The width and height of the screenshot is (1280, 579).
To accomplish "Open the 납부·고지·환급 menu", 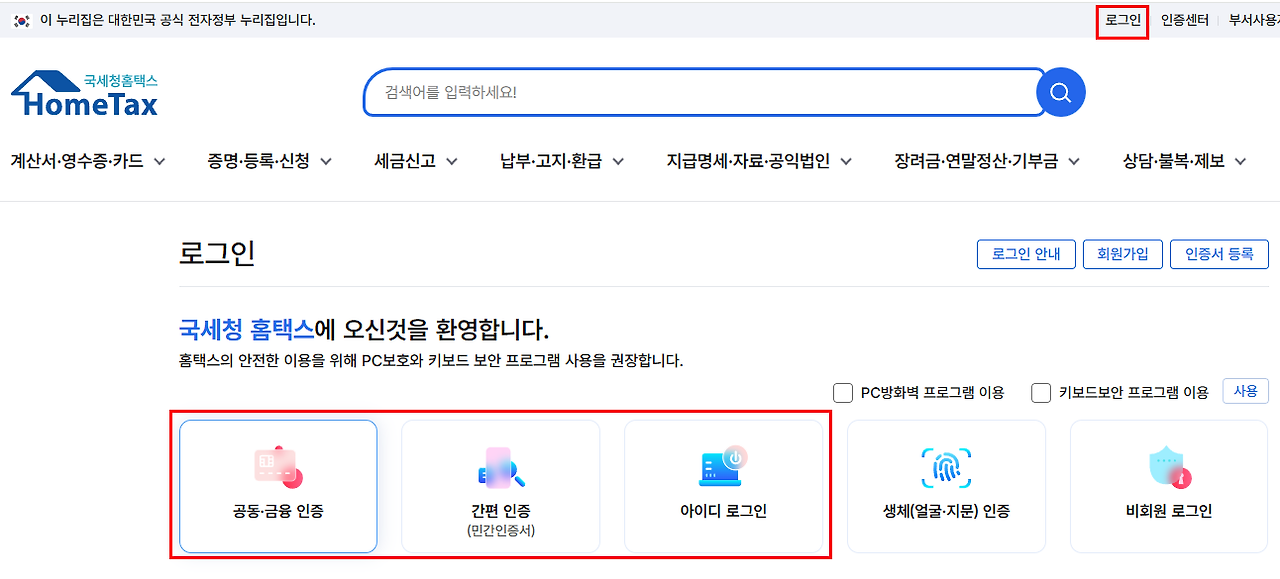I will click(x=562, y=161).
